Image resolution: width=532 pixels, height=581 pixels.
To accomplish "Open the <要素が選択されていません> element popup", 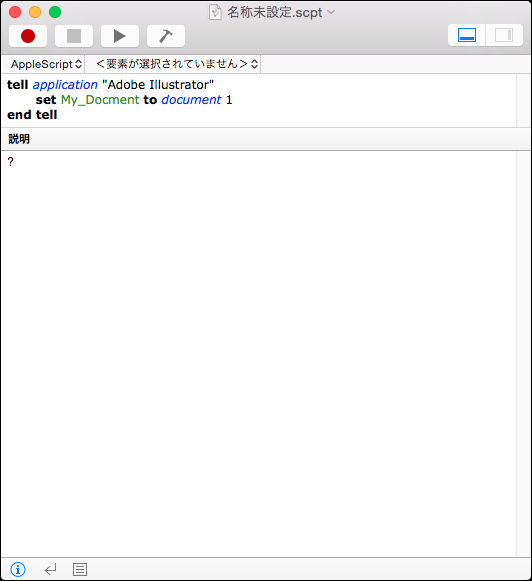I will 176,64.
